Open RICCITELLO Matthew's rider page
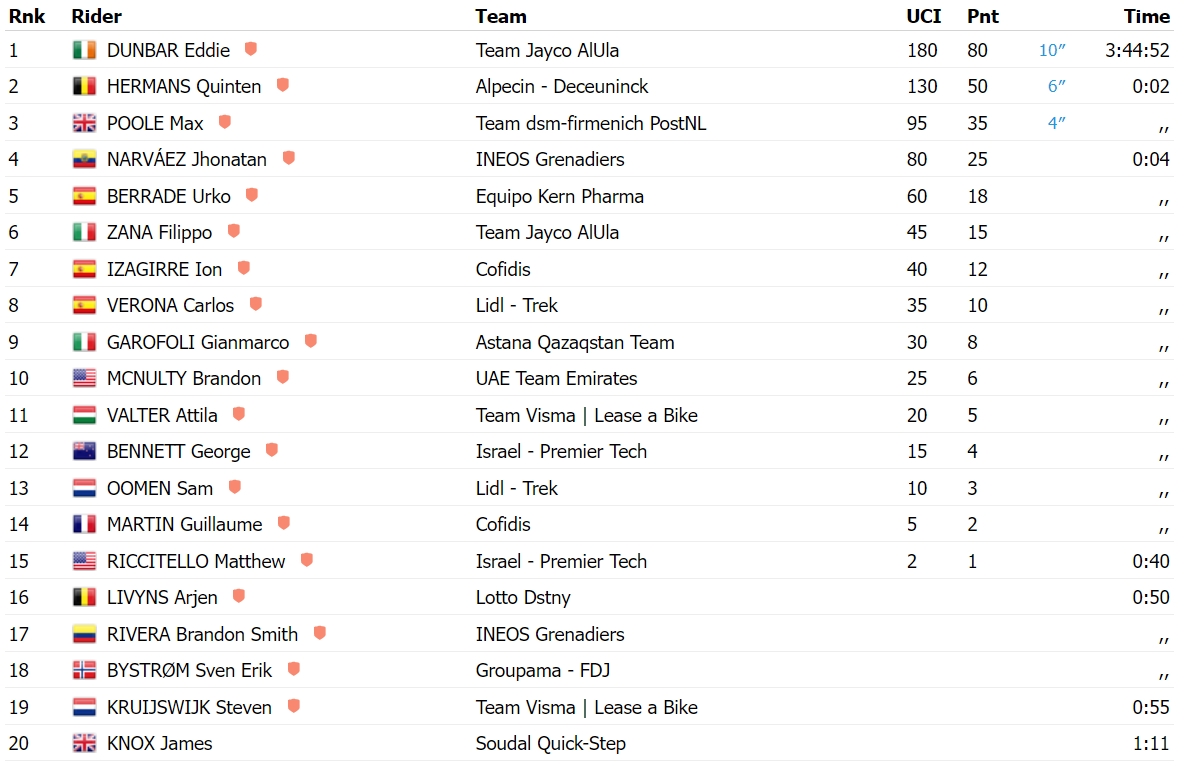This screenshot has width=1184, height=766. [x=196, y=561]
